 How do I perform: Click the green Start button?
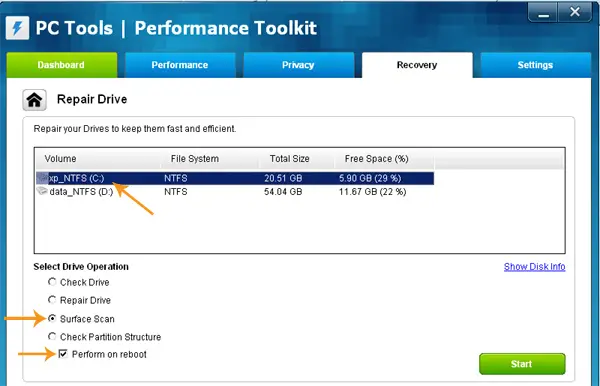(x=522, y=364)
